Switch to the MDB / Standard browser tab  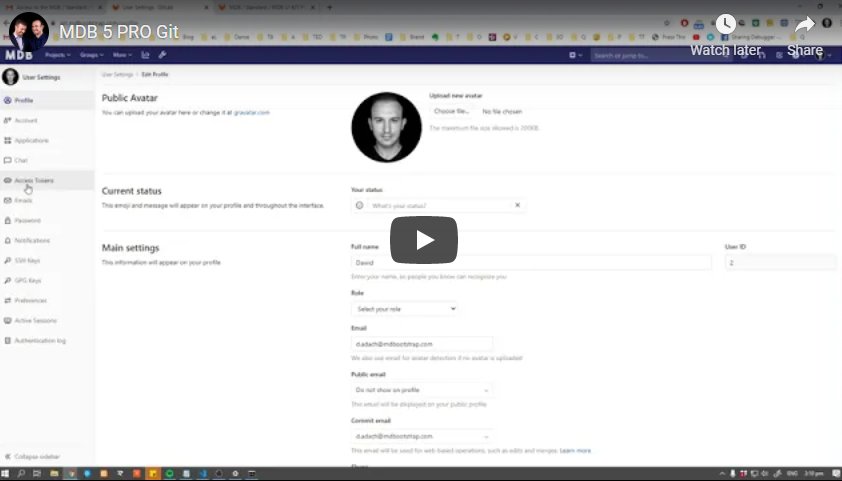point(267,8)
